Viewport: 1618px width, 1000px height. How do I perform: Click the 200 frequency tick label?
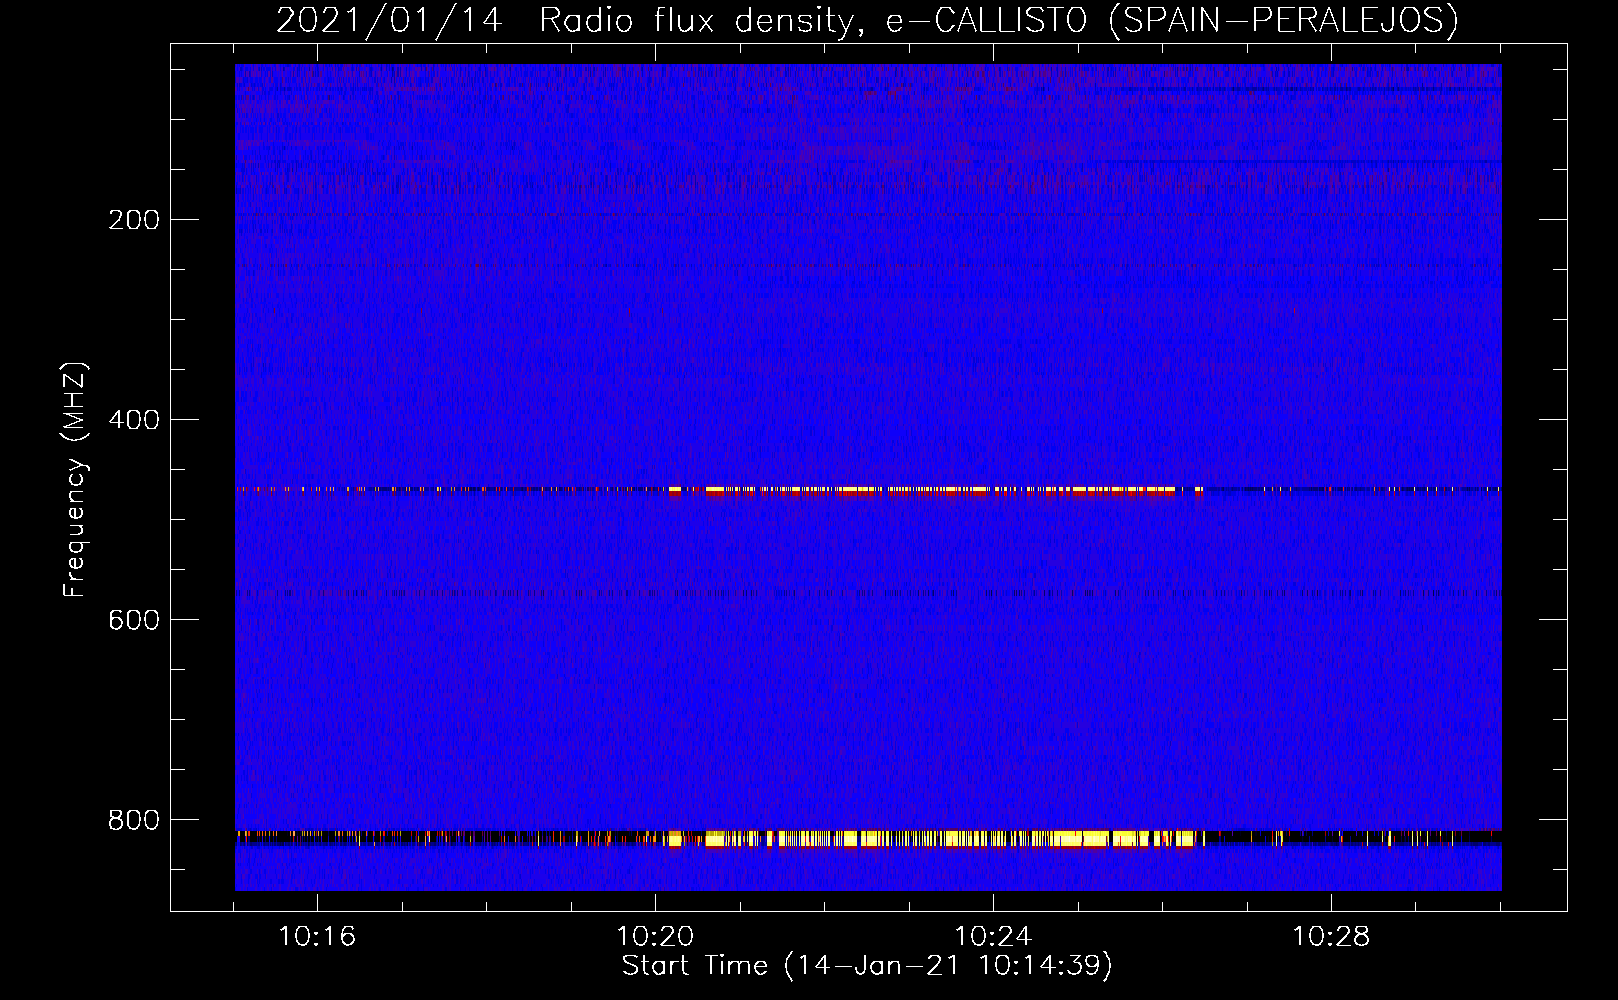click(134, 220)
